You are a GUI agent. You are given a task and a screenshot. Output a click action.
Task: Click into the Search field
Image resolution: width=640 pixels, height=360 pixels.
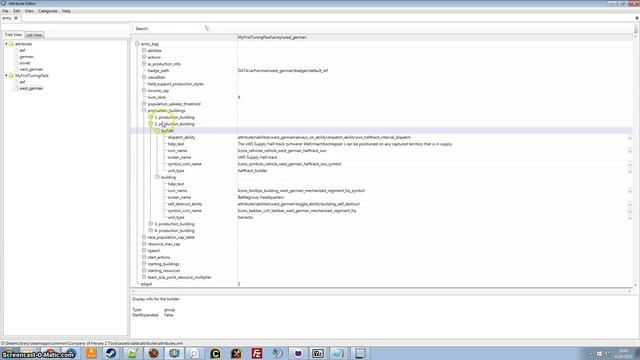coord(176,29)
